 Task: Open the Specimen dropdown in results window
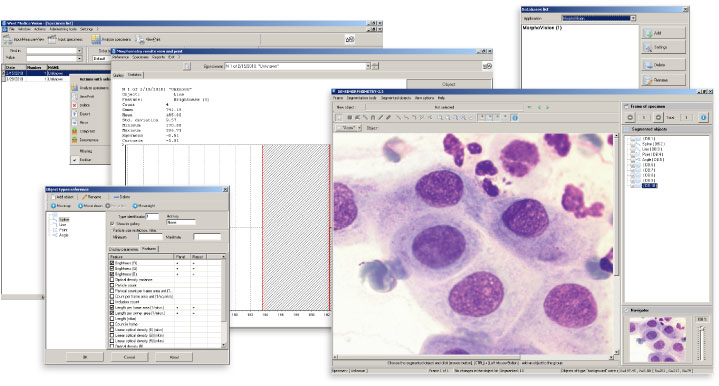click(368, 66)
